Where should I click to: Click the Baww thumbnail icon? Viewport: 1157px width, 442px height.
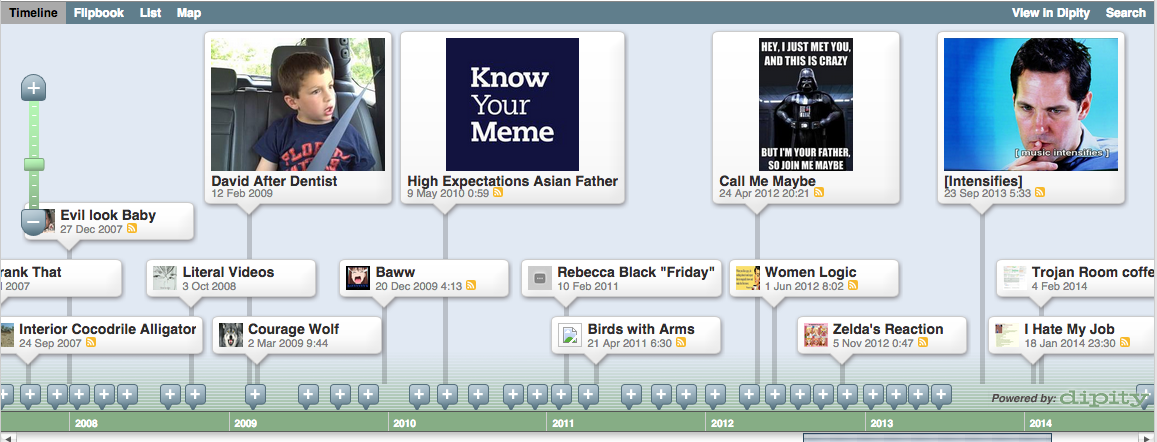pos(358,278)
